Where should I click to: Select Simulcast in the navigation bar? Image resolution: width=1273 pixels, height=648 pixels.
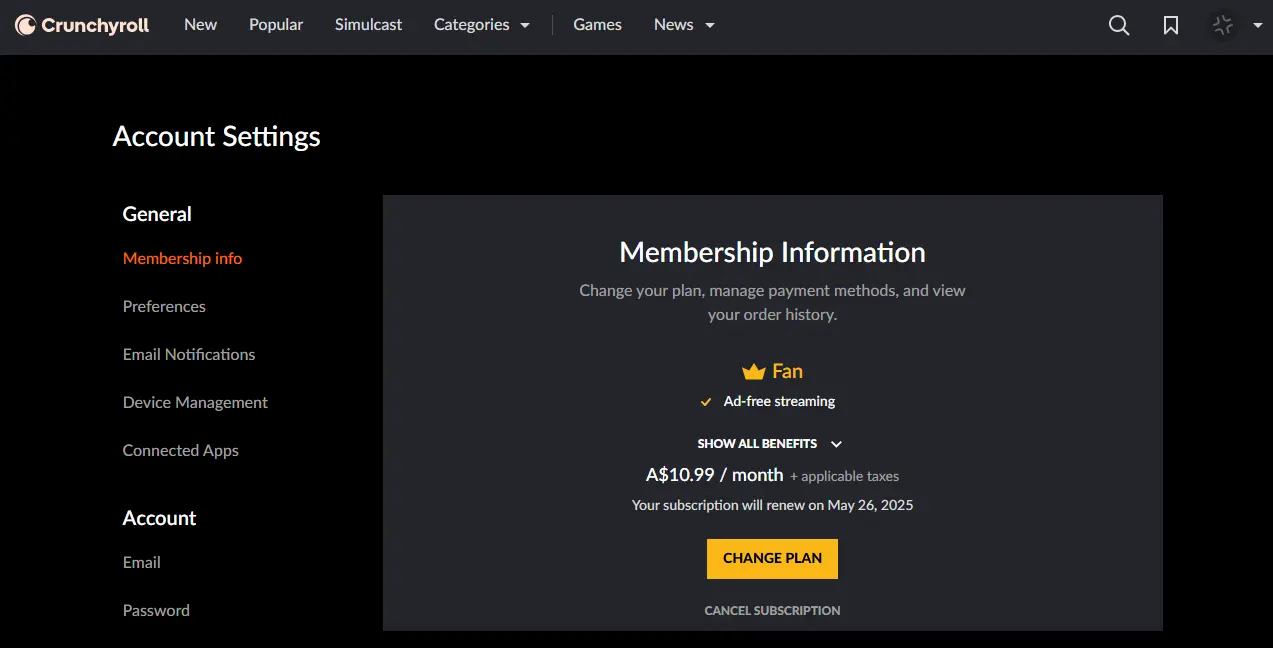point(368,25)
